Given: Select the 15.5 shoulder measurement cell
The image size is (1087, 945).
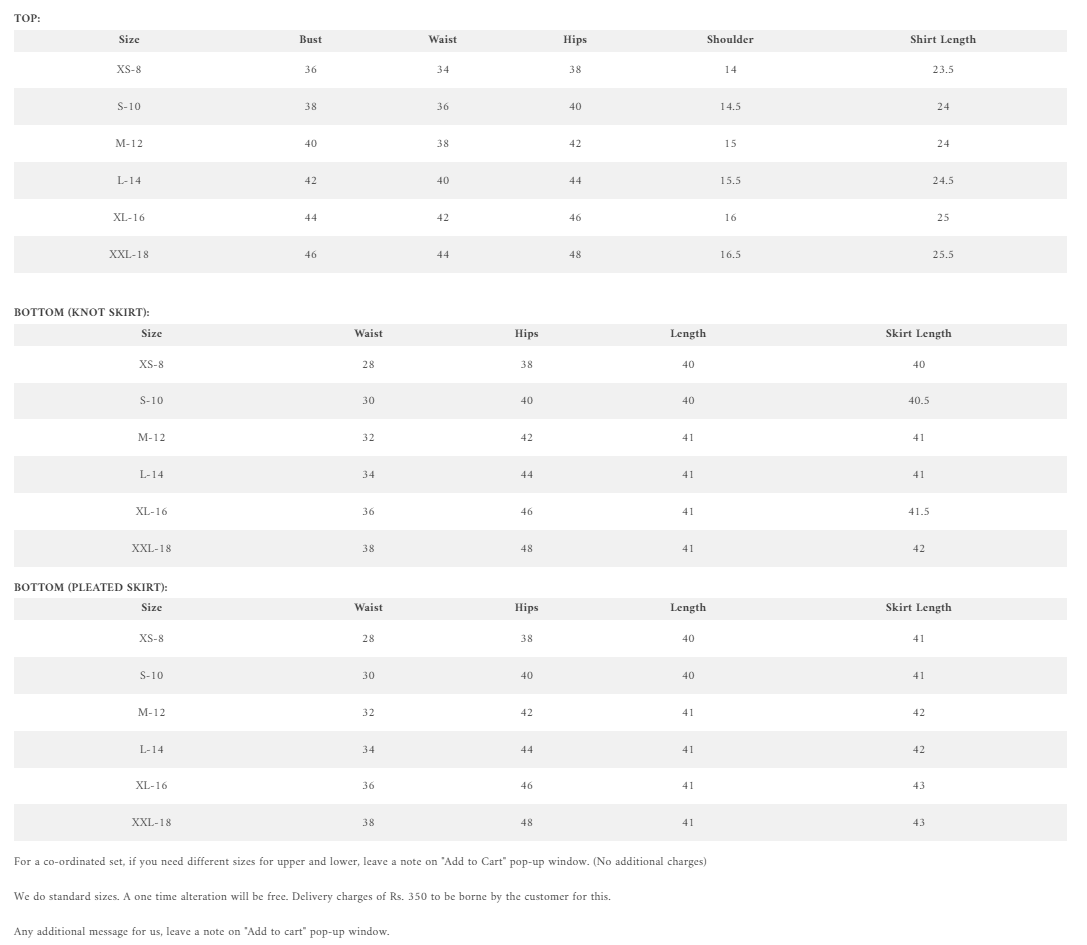Looking at the screenshot, I should coord(730,181).
